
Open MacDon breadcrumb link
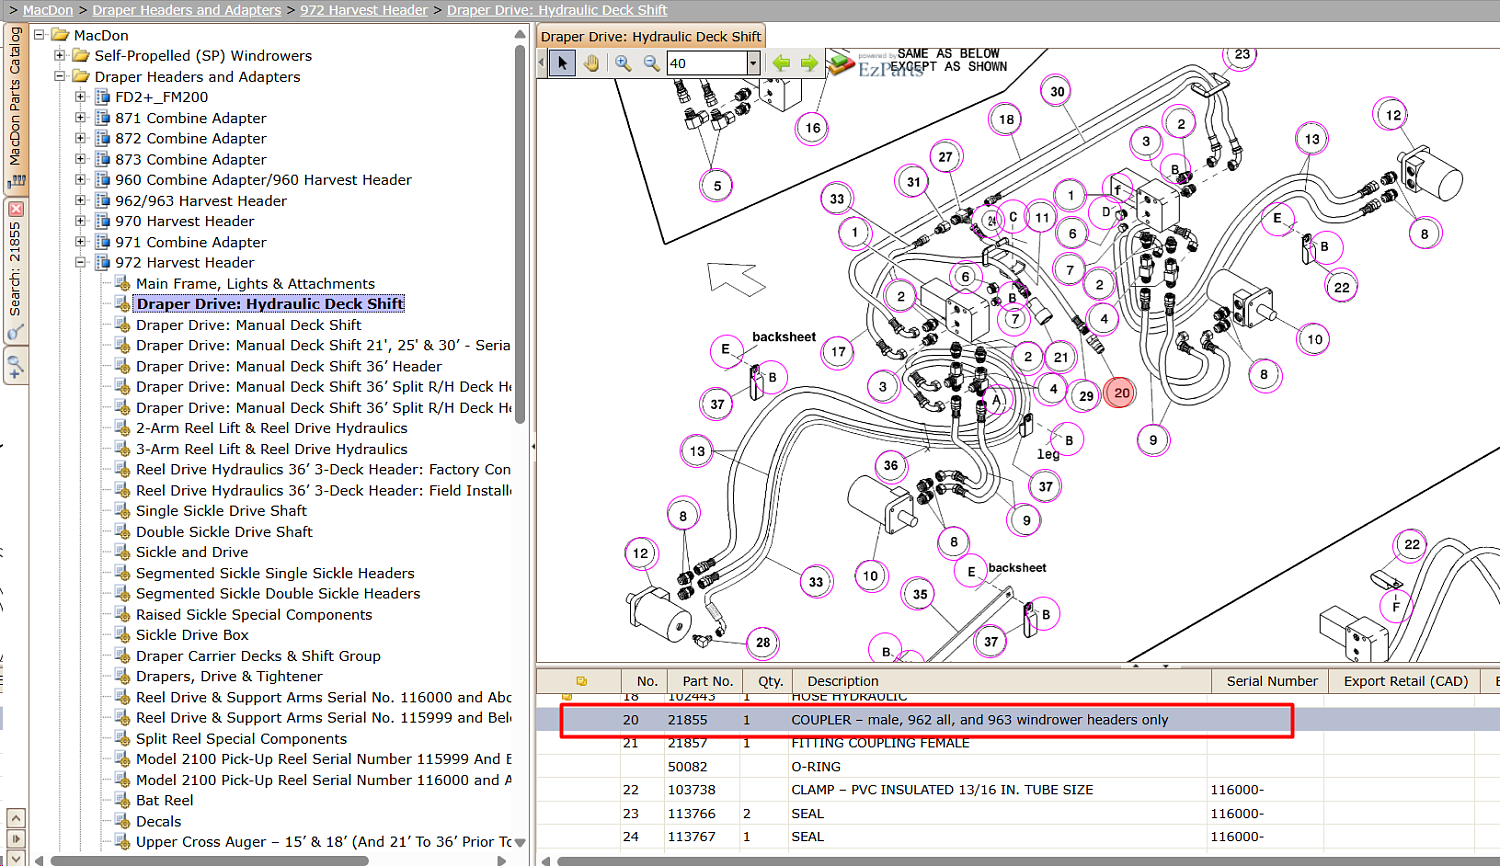48,10
